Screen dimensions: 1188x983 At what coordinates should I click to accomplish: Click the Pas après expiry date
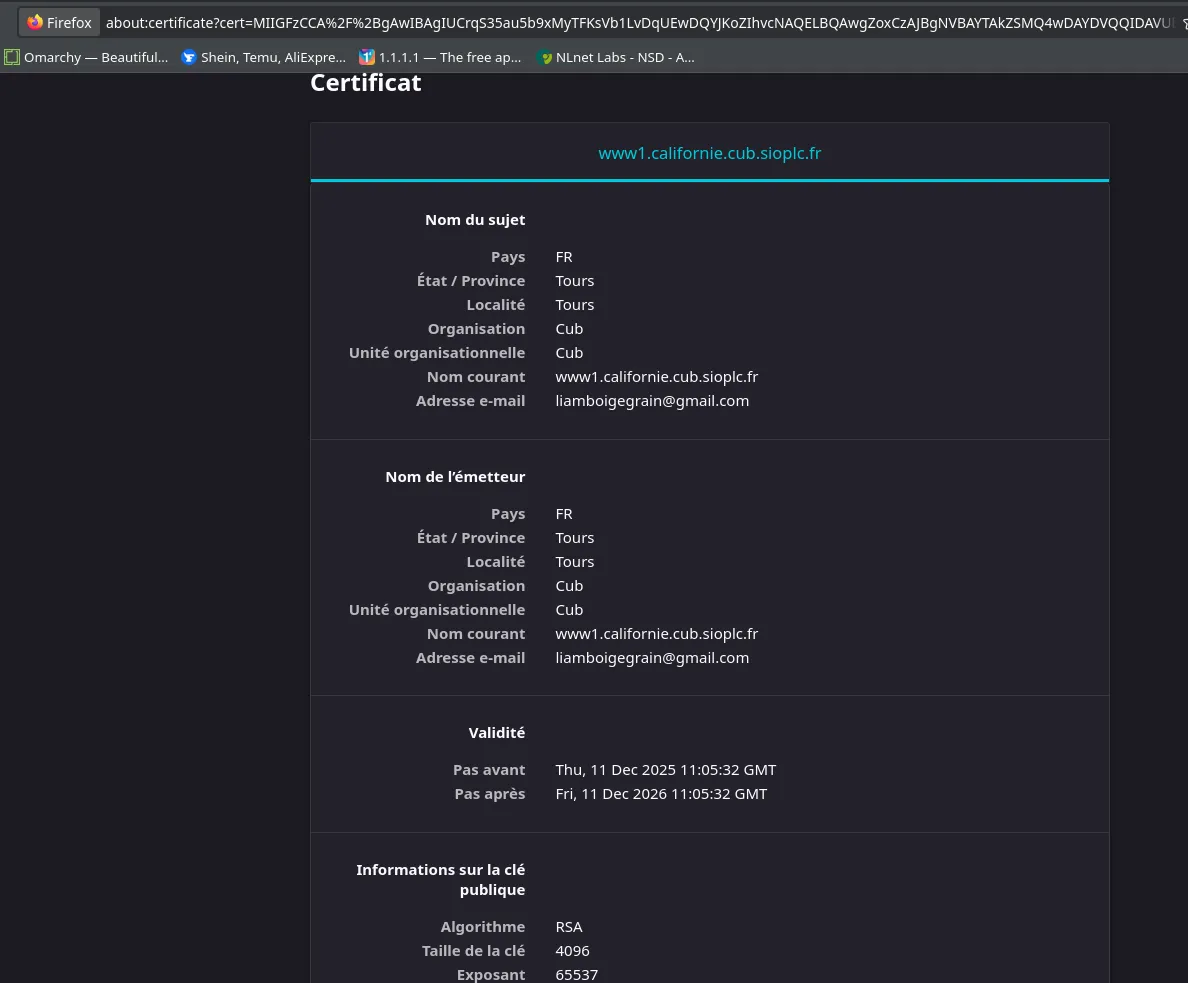point(661,794)
